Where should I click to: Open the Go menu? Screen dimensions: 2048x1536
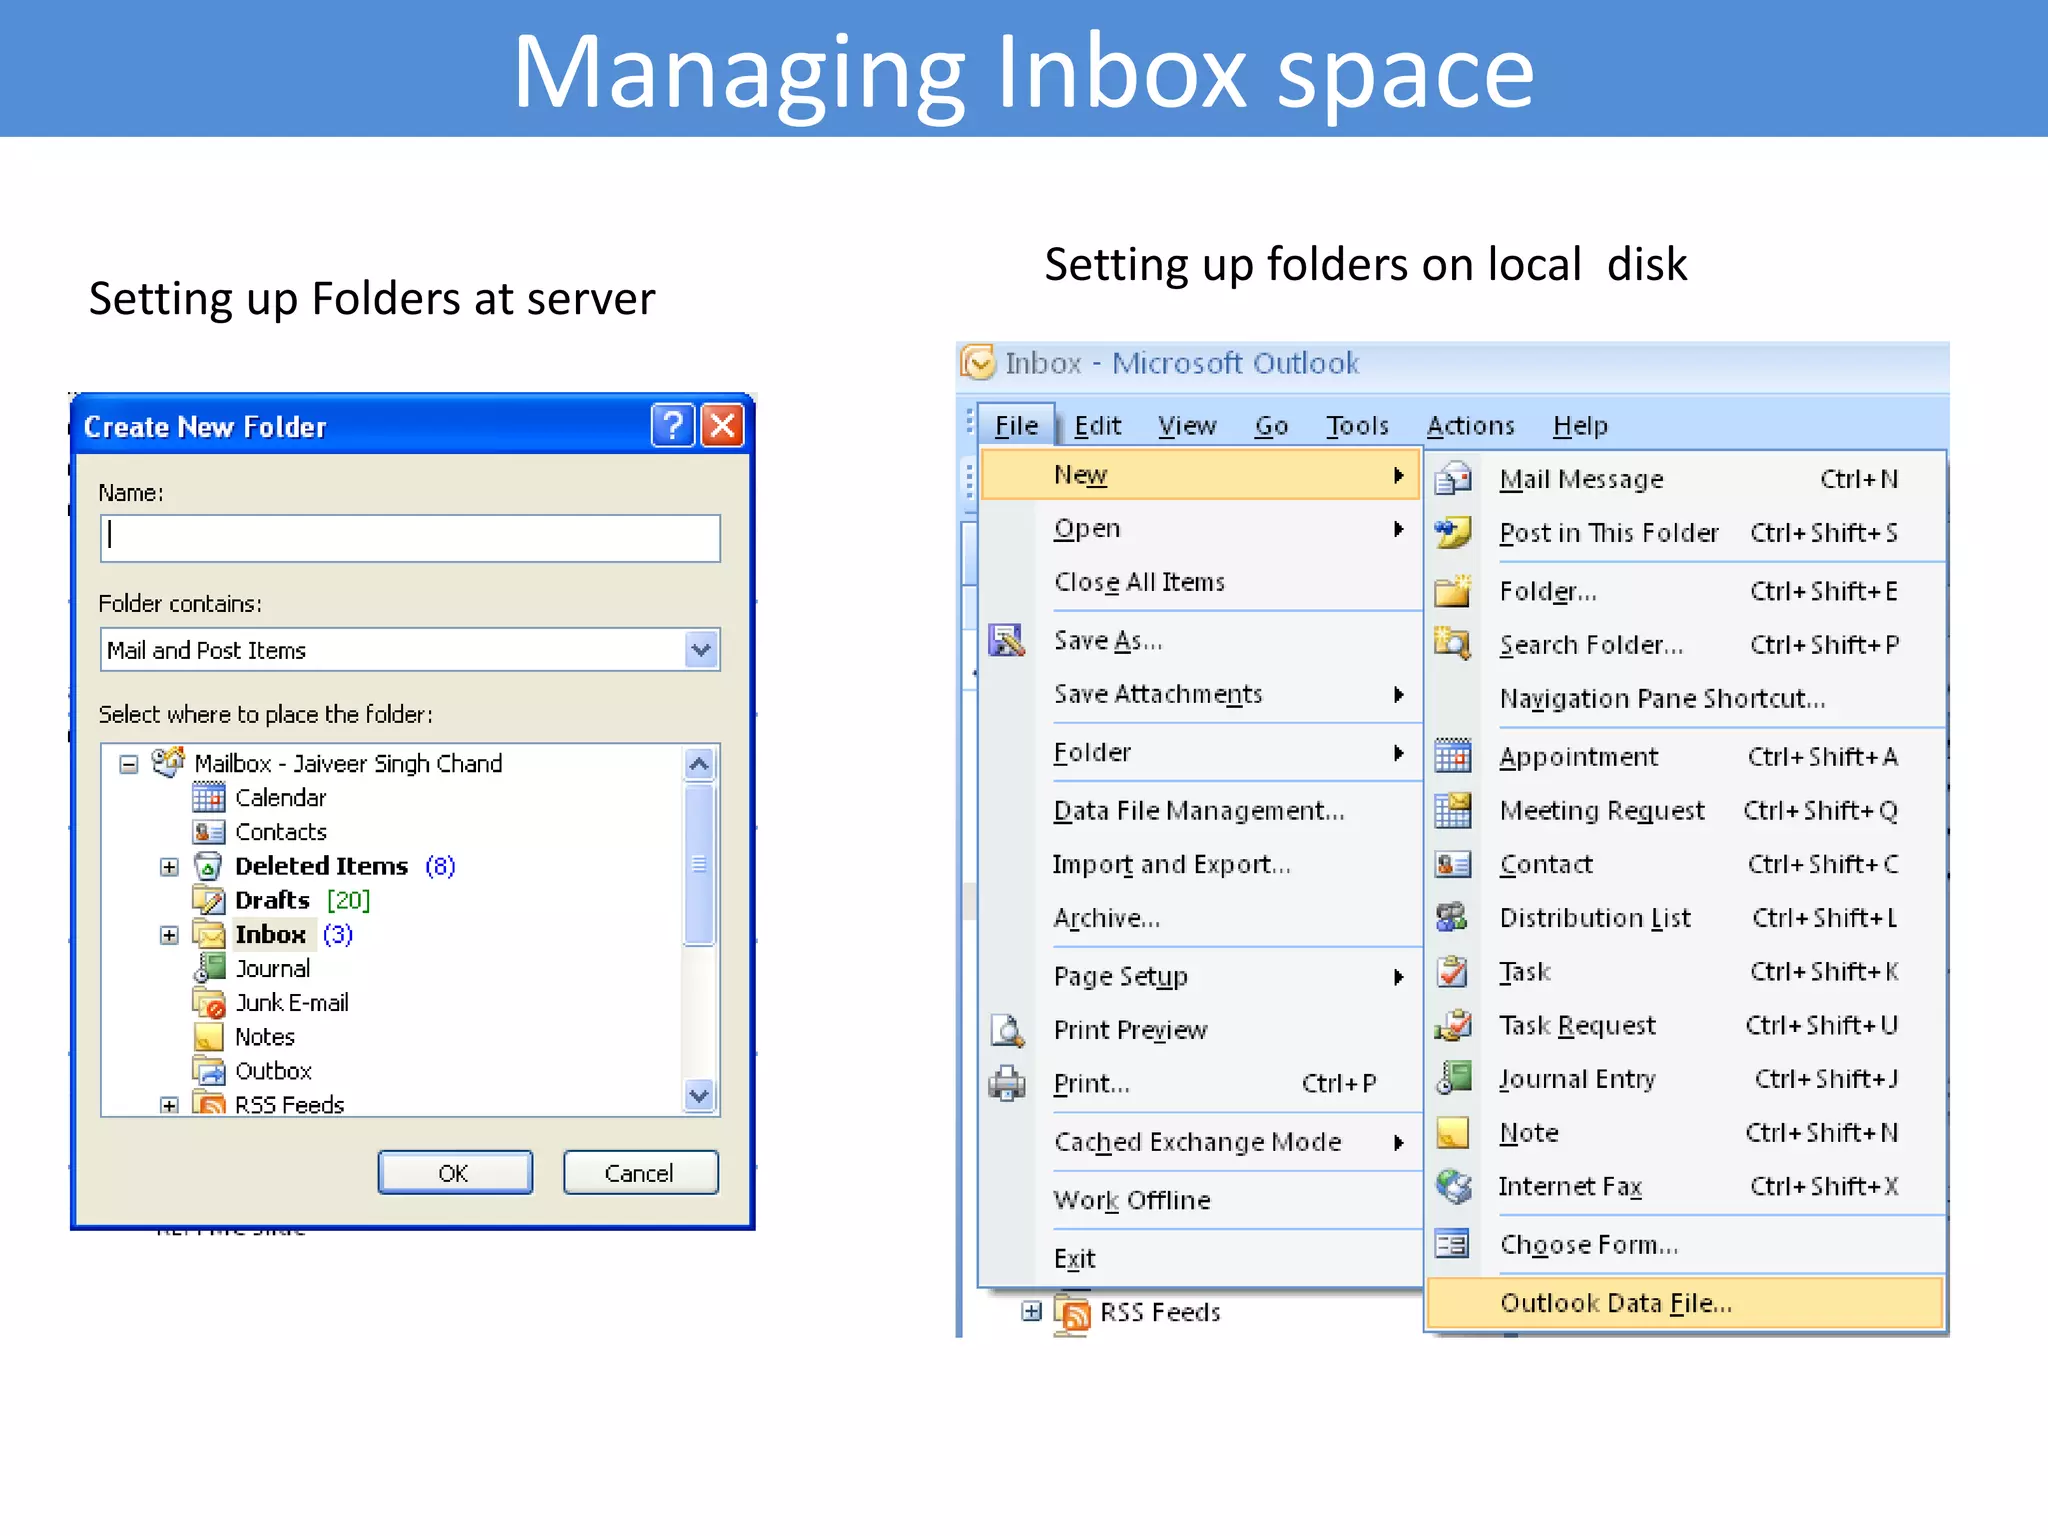click(1271, 426)
